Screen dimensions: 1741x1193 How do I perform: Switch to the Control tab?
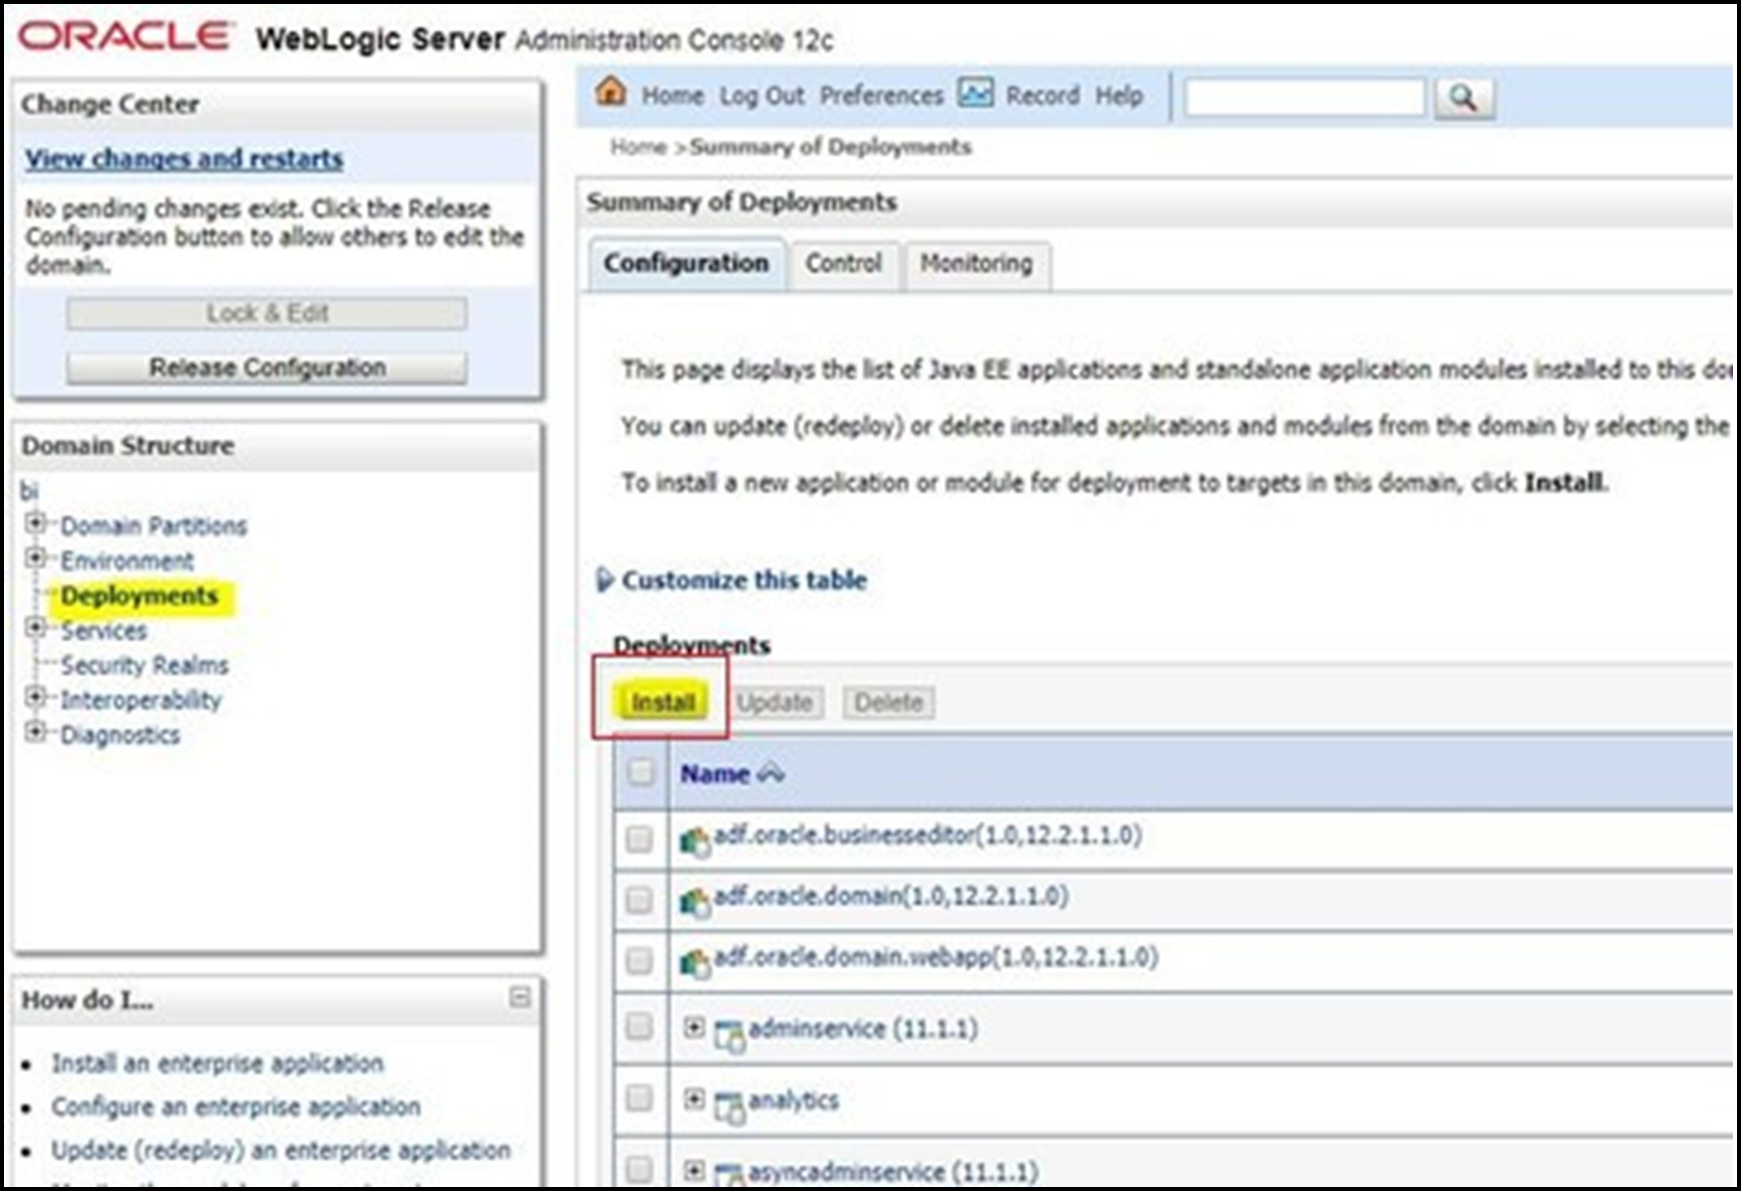pyautogui.click(x=844, y=265)
